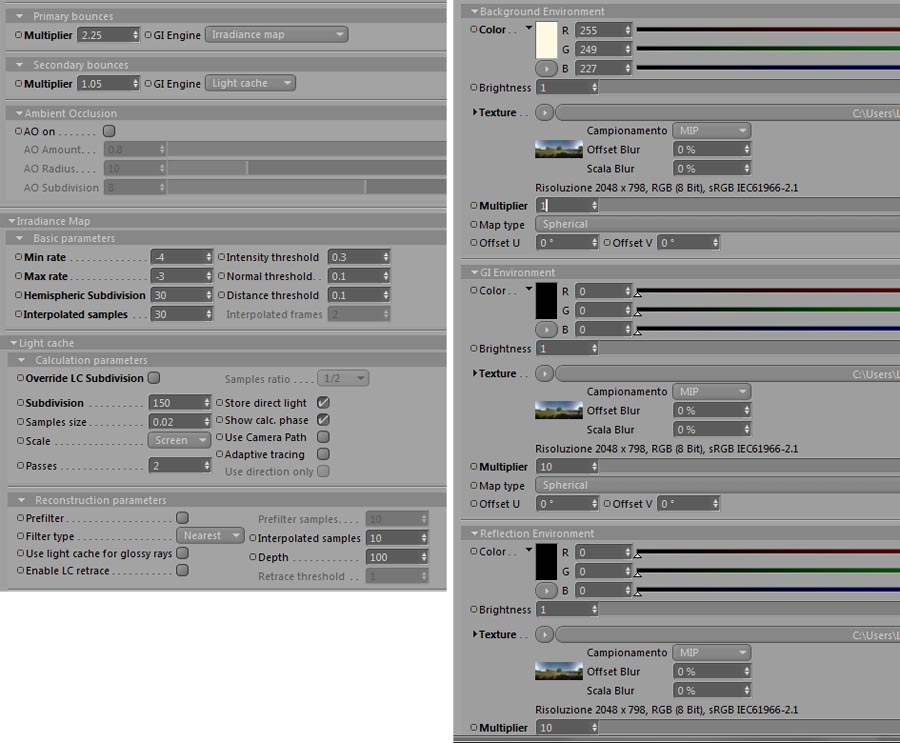
Task: Toggle keyframe circle beside Background Environment Map type
Action: point(474,225)
